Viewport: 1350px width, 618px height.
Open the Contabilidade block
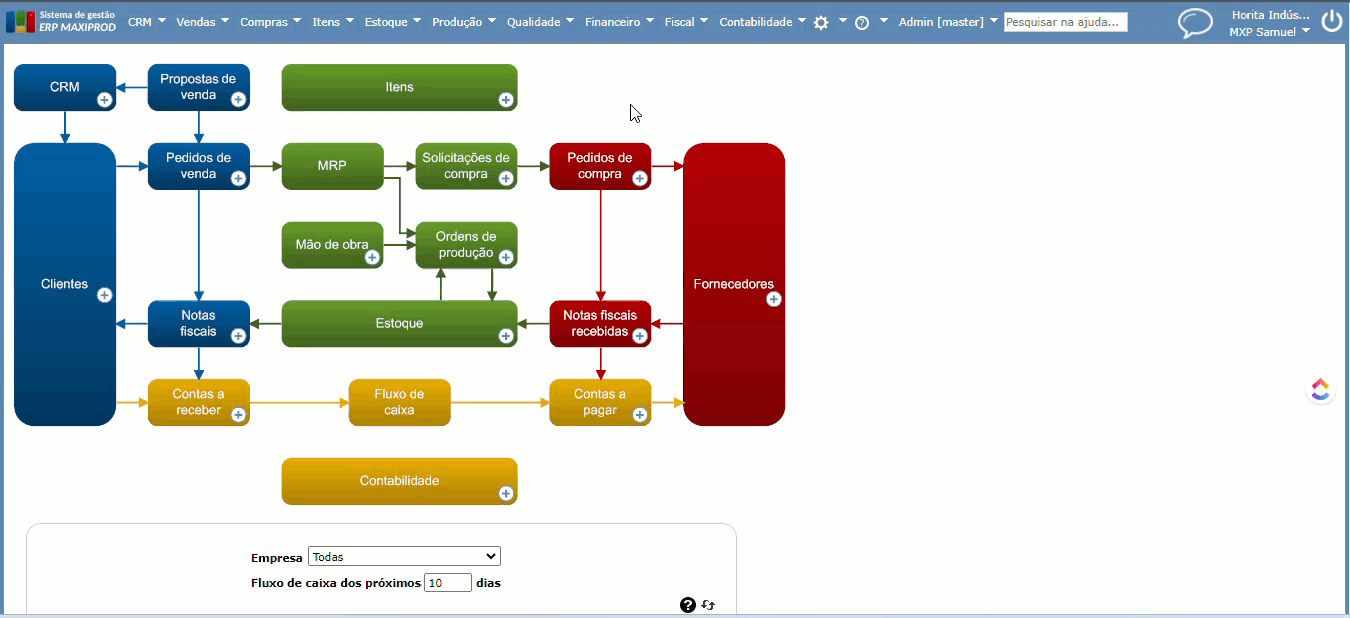399,481
